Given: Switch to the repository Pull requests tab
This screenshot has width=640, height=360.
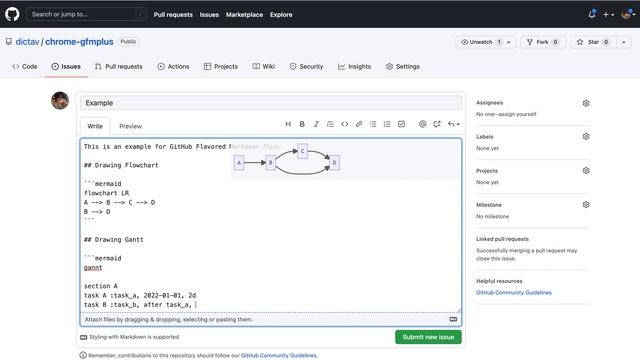Looking at the screenshot, I should [118, 67].
